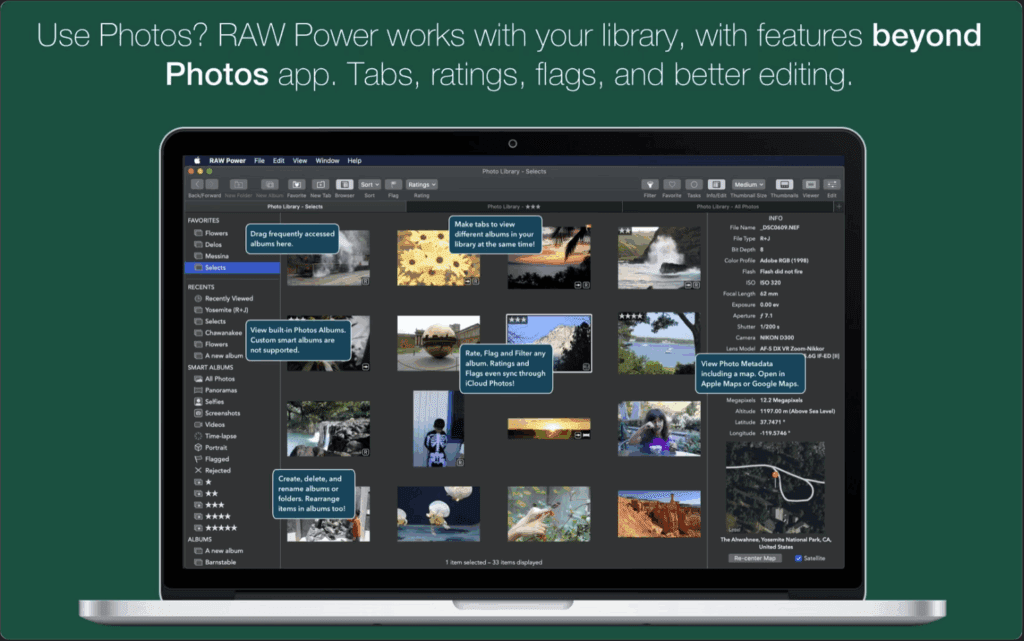This screenshot has height=641, width=1024.
Task: Select the highlighted Selects favorite
Action: pyautogui.click(x=232, y=268)
